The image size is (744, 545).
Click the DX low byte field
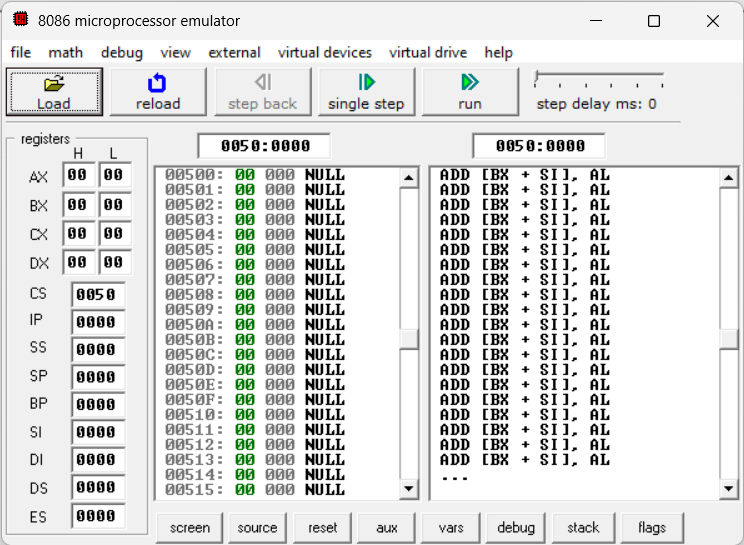point(114,262)
